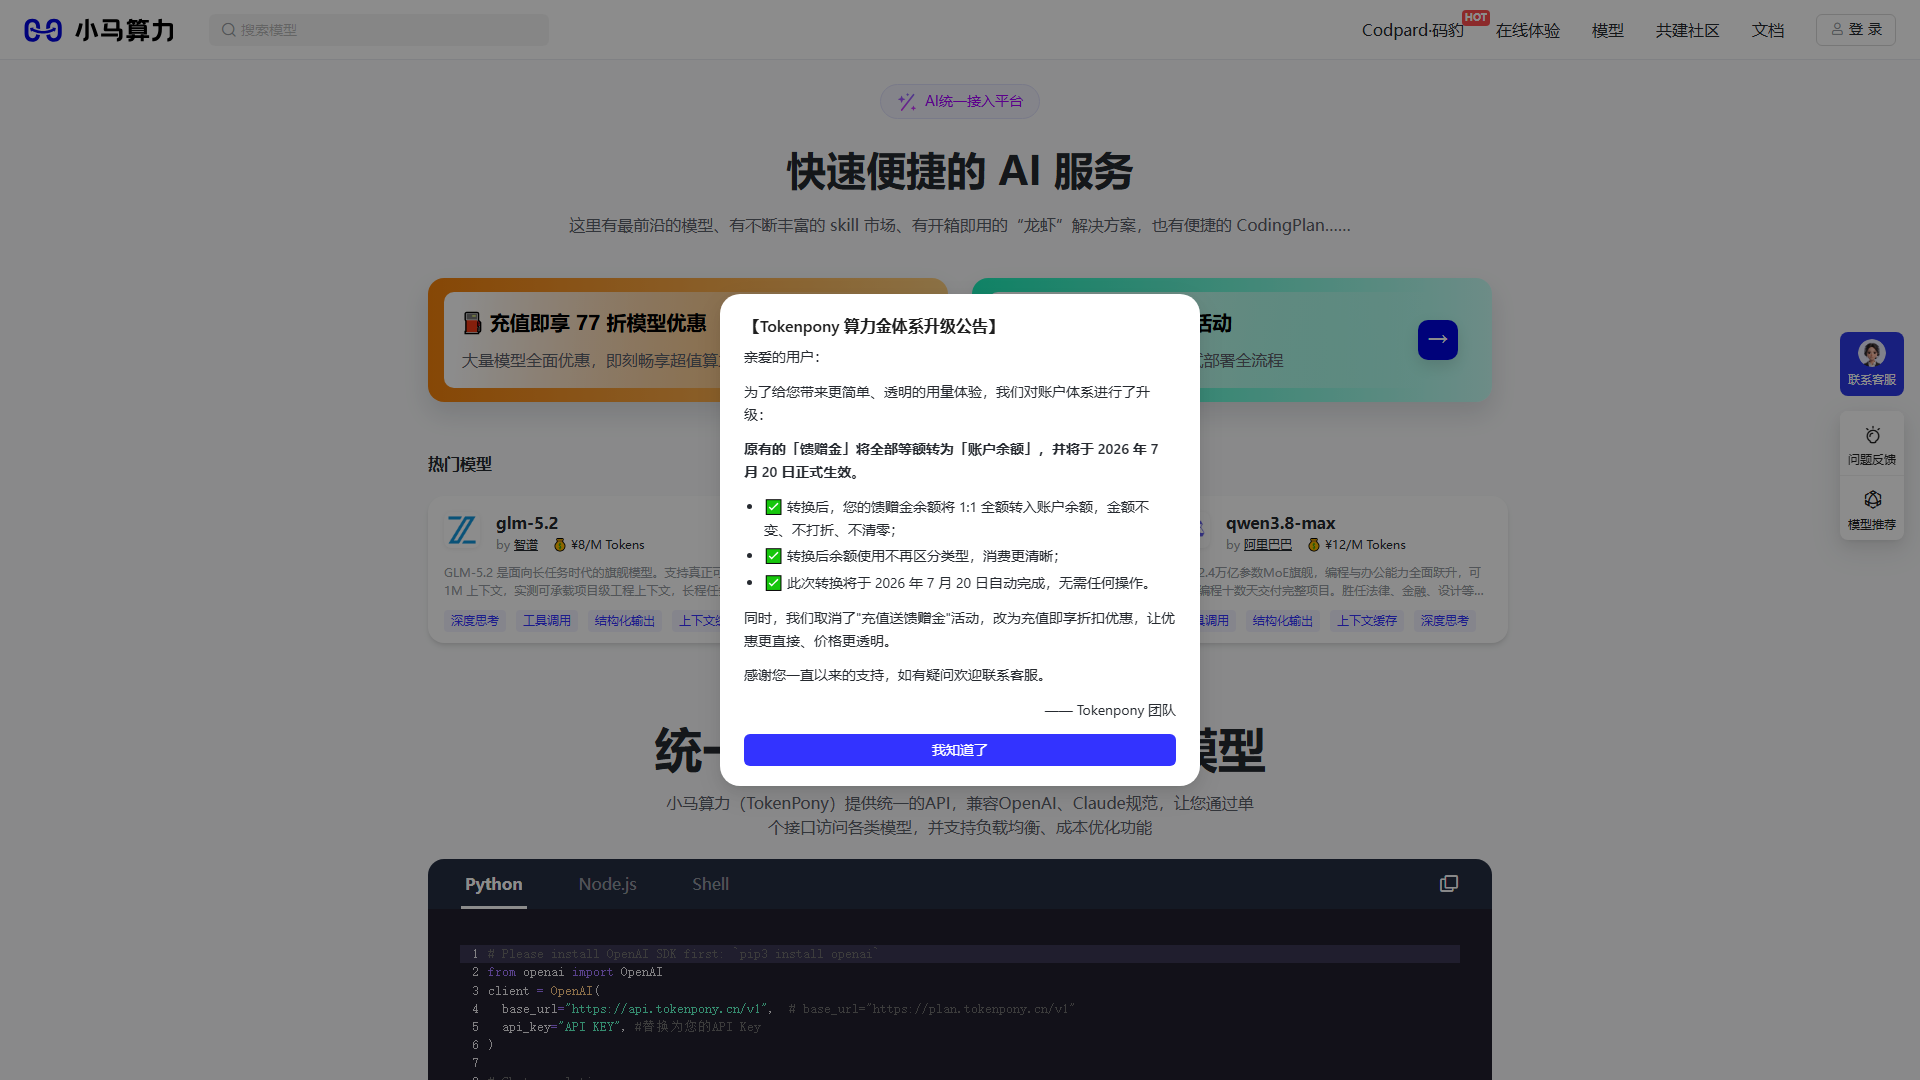Open 在线体验 in top navigation
The height and width of the screenshot is (1080, 1920).
pos(1527,30)
